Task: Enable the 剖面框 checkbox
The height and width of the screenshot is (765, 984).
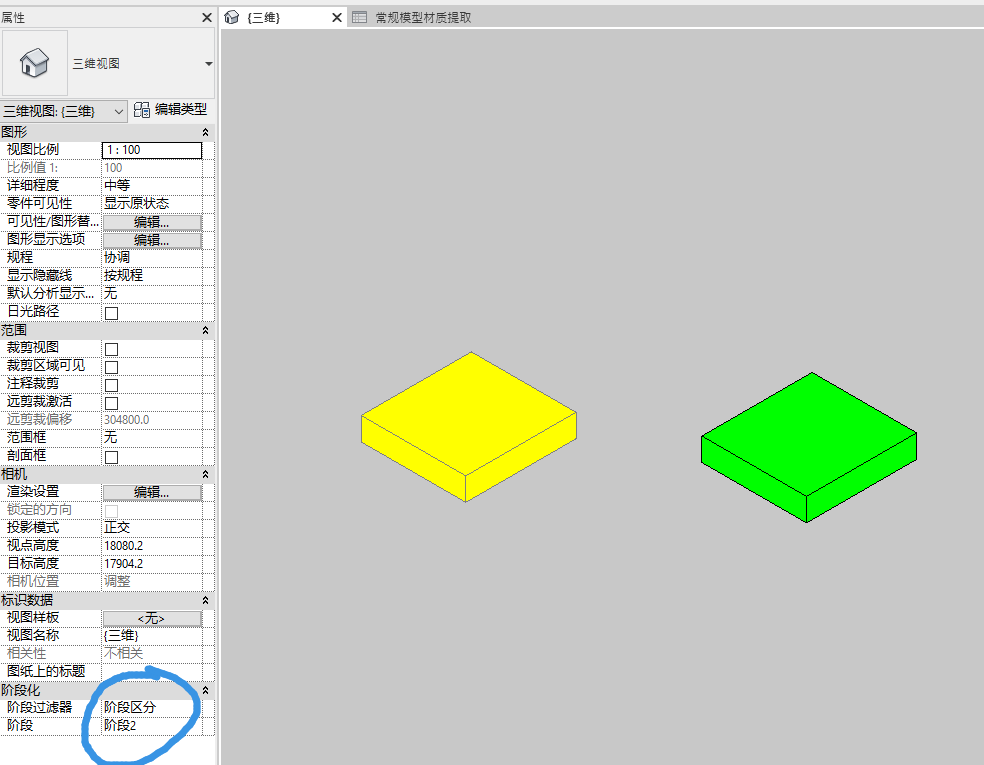Action: coord(112,457)
